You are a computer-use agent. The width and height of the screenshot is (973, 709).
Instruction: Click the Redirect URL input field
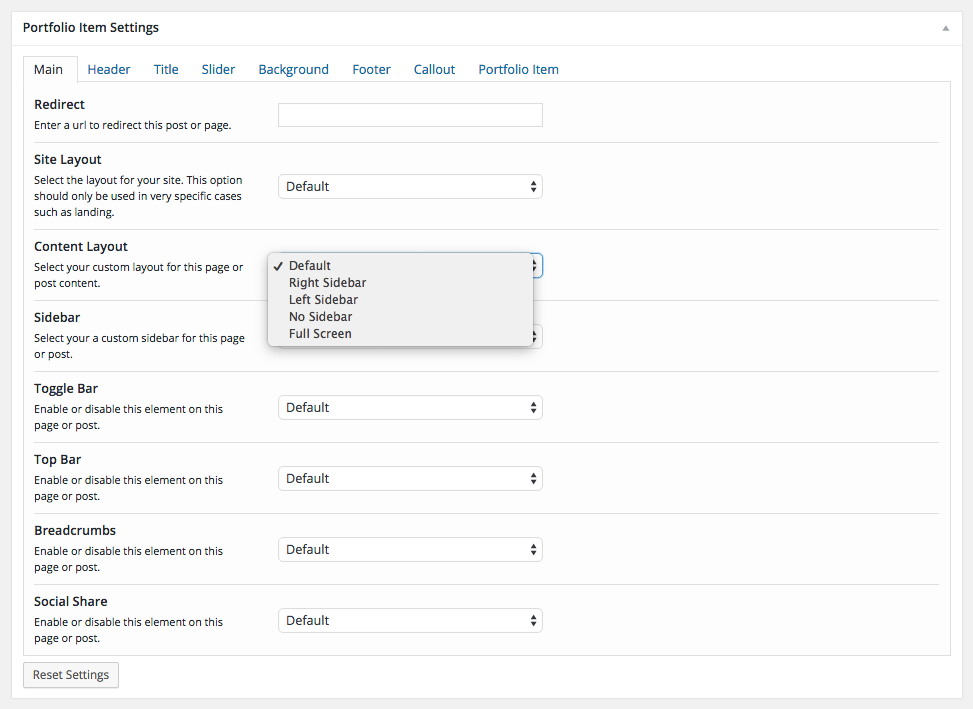click(x=410, y=115)
